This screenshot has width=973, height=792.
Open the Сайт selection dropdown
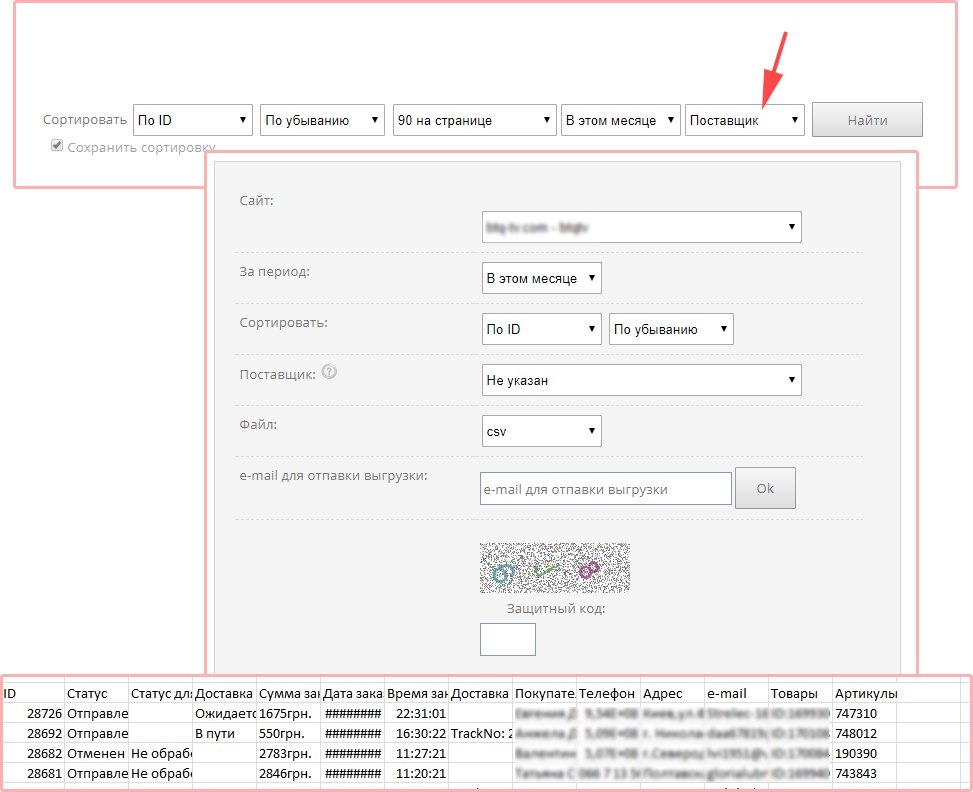click(641, 227)
